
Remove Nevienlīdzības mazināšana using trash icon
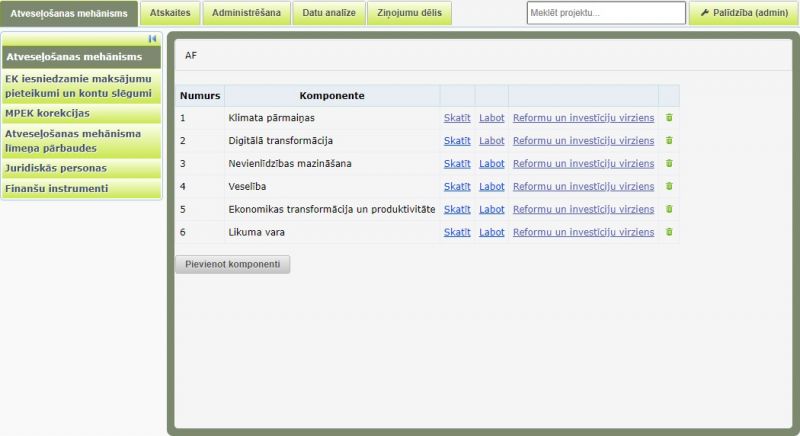coord(669,163)
